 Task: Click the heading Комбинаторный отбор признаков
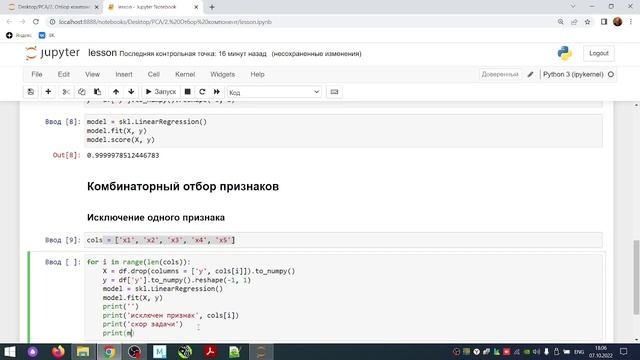click(x=183, y=187)
